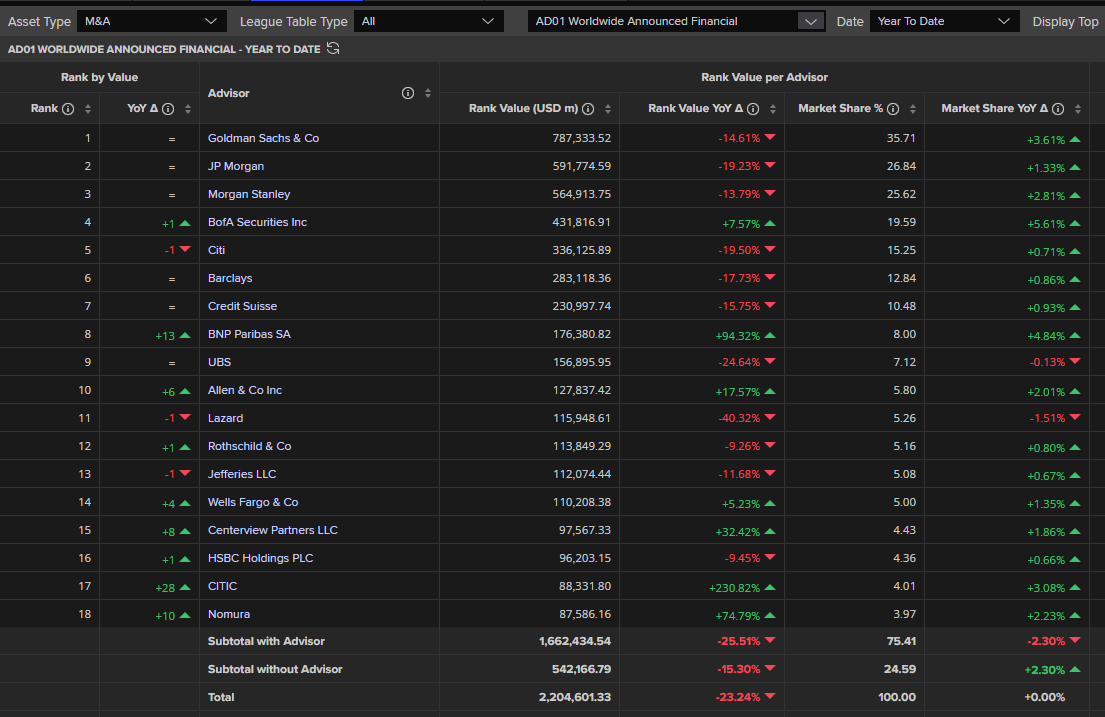
Task: Select the Total value 2,204,601.33
Action: point(575,697)
